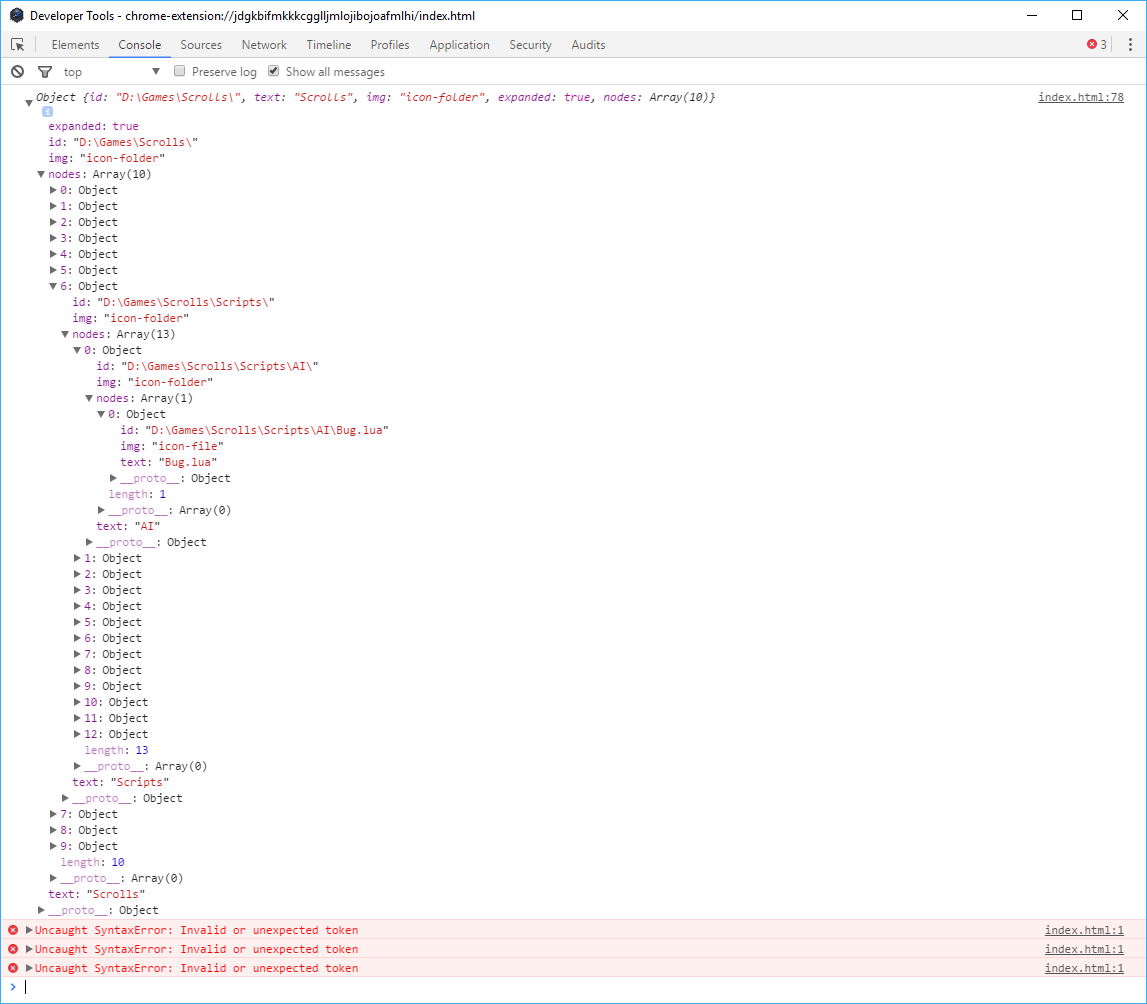Image resolution: width=1147 pixels, height=1004 pixels.
Task: Focus the console prompt input line
Action: coord(578,987)
